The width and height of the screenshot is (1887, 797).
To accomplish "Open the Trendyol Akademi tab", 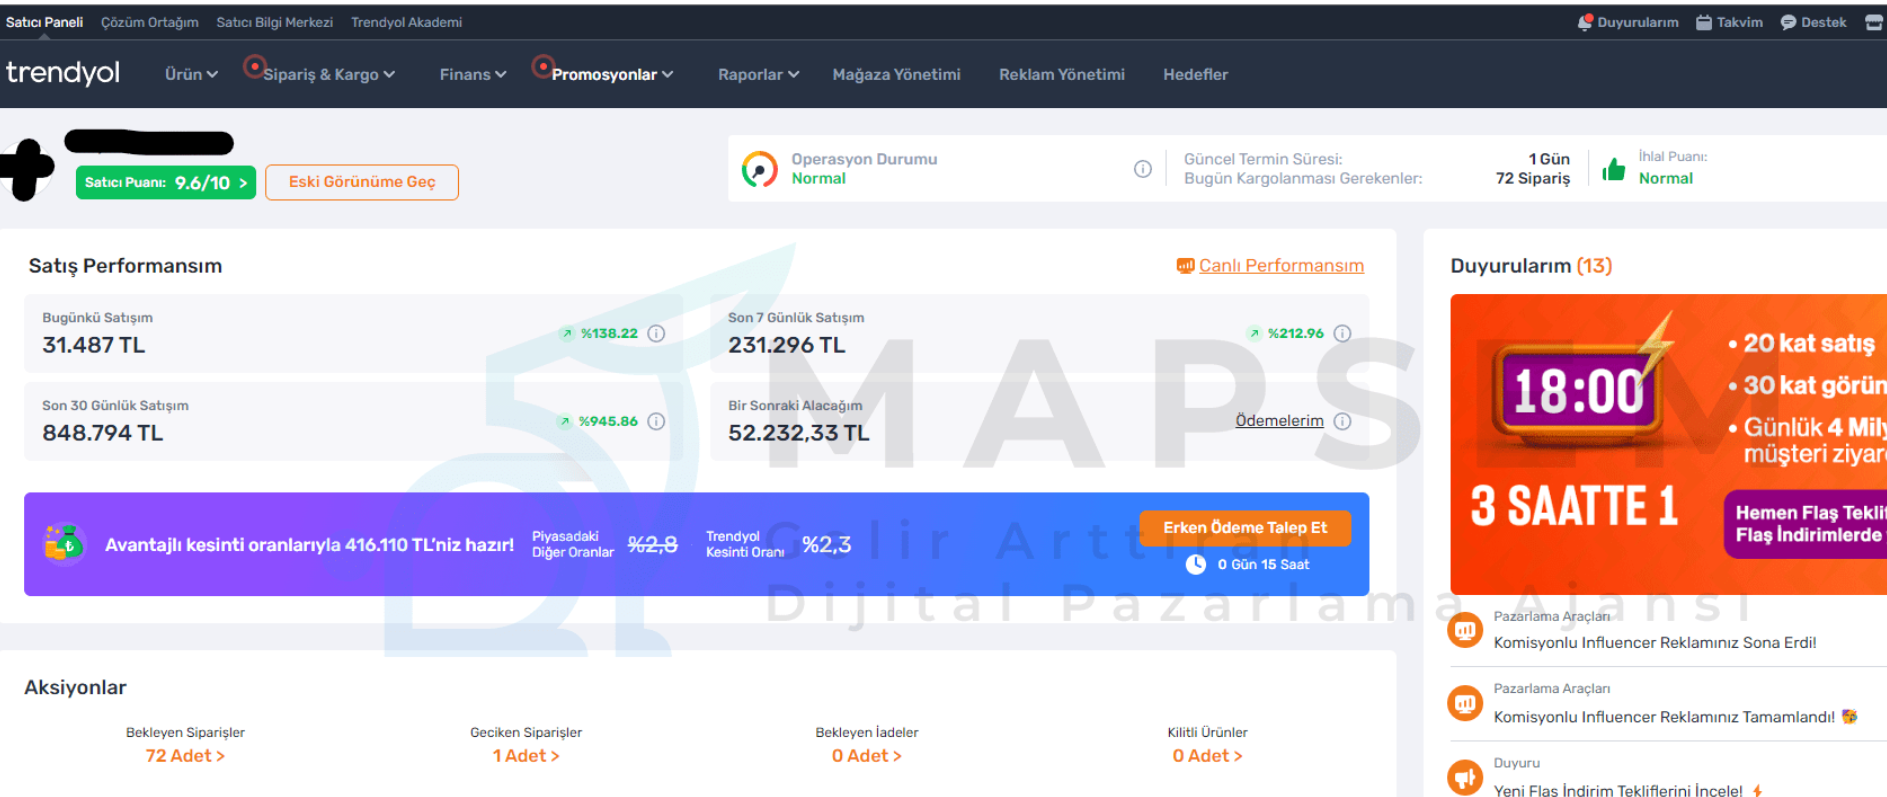I will 406,22.
